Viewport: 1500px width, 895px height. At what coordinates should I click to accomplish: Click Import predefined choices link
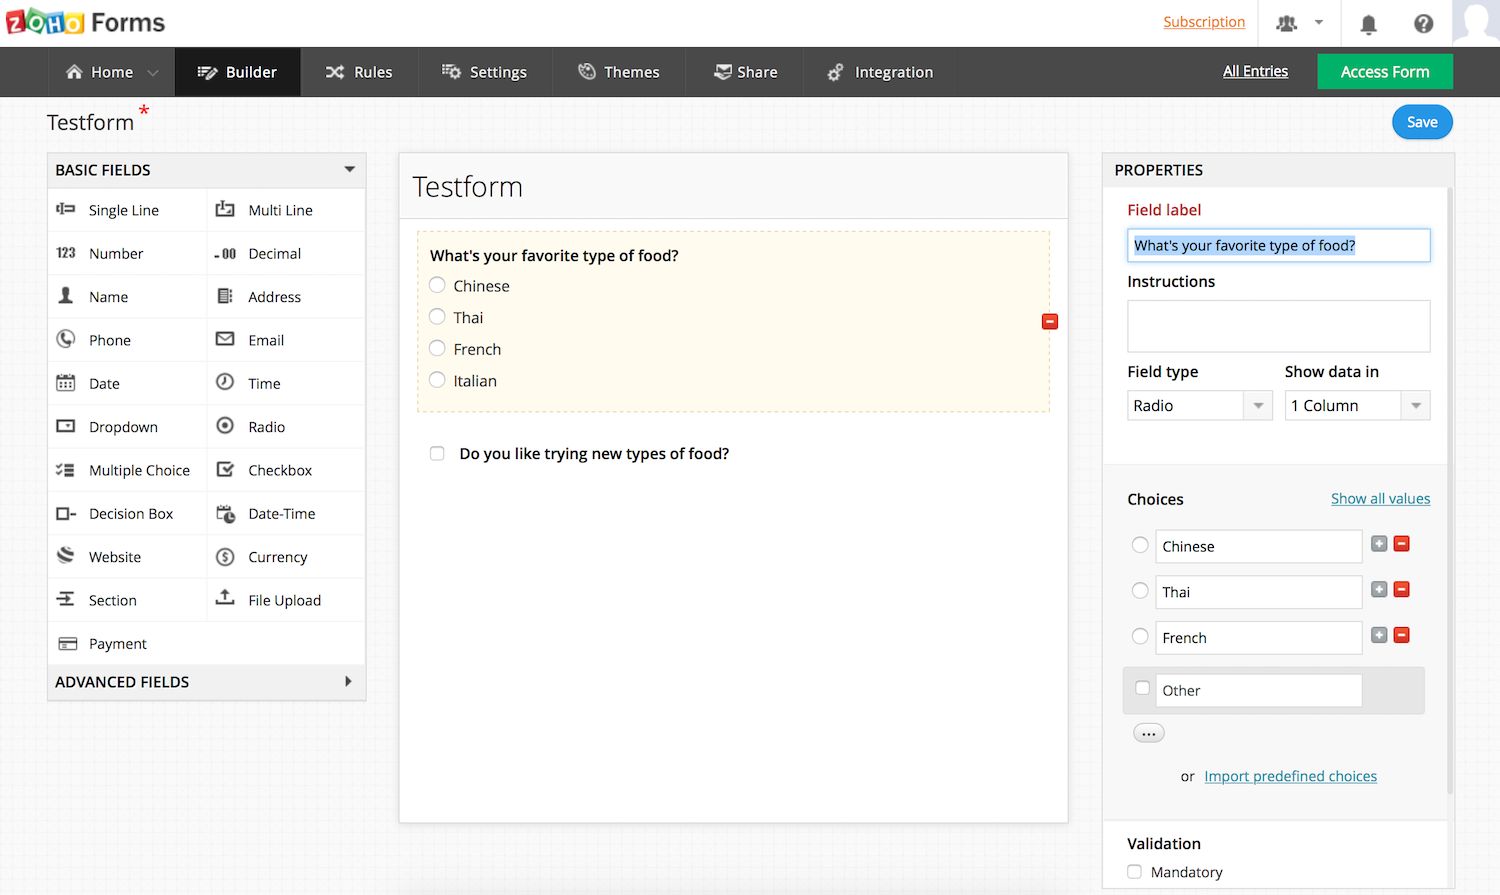[x=1290, y=776]
